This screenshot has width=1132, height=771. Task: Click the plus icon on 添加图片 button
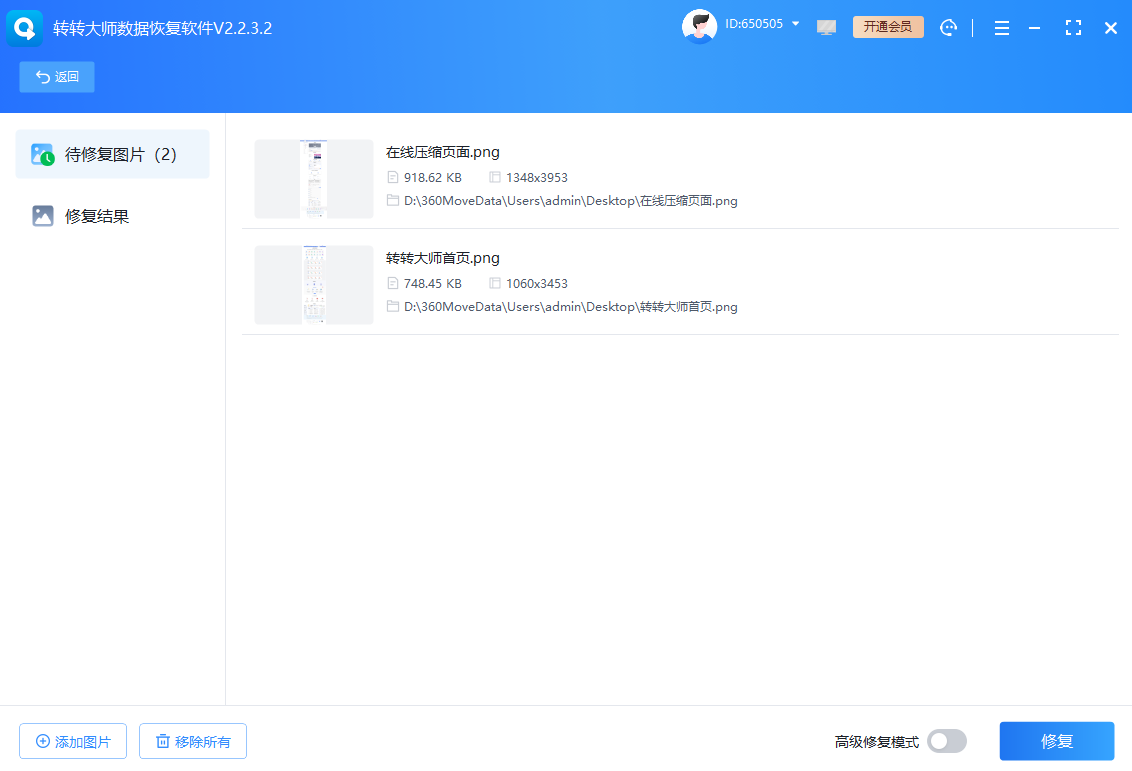[x=41, y=741]
